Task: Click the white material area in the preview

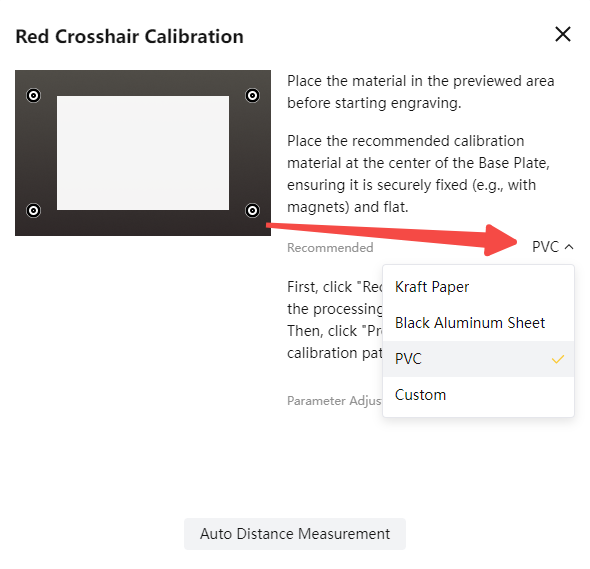Action: click(x=143, y=153)
